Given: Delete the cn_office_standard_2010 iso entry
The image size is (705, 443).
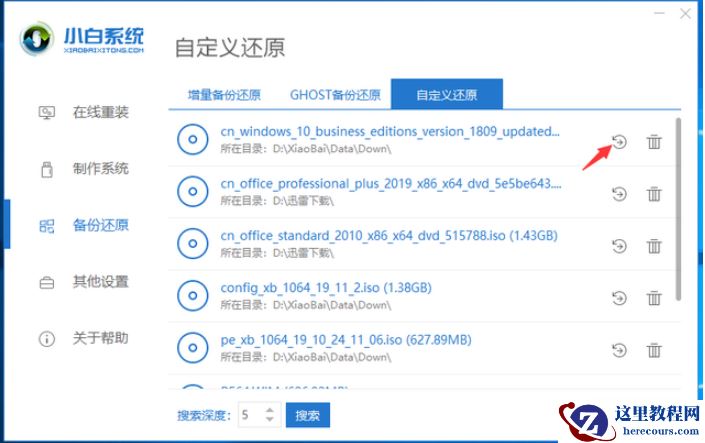Looking at the screenshot, I should click(x=654, y=246).
